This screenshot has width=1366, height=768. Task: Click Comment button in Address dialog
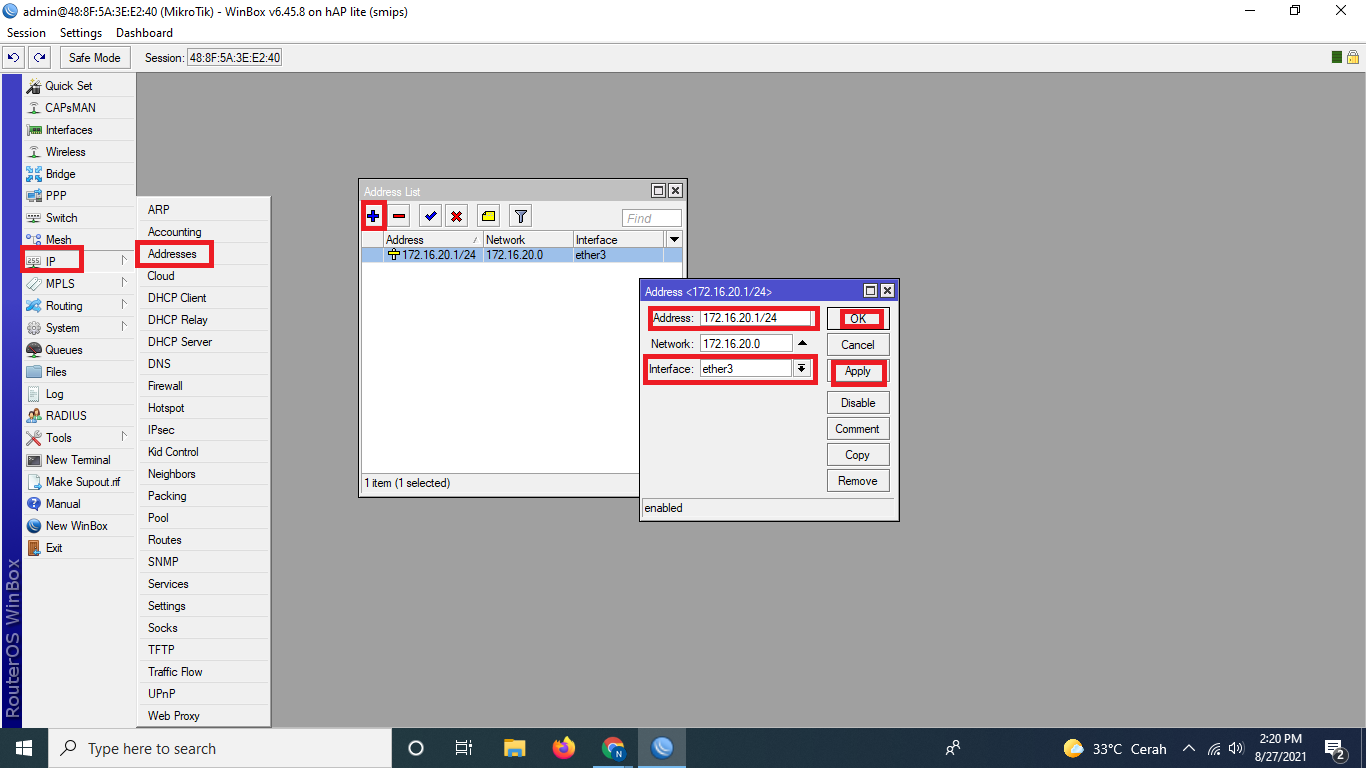click(x=858, y=429)
